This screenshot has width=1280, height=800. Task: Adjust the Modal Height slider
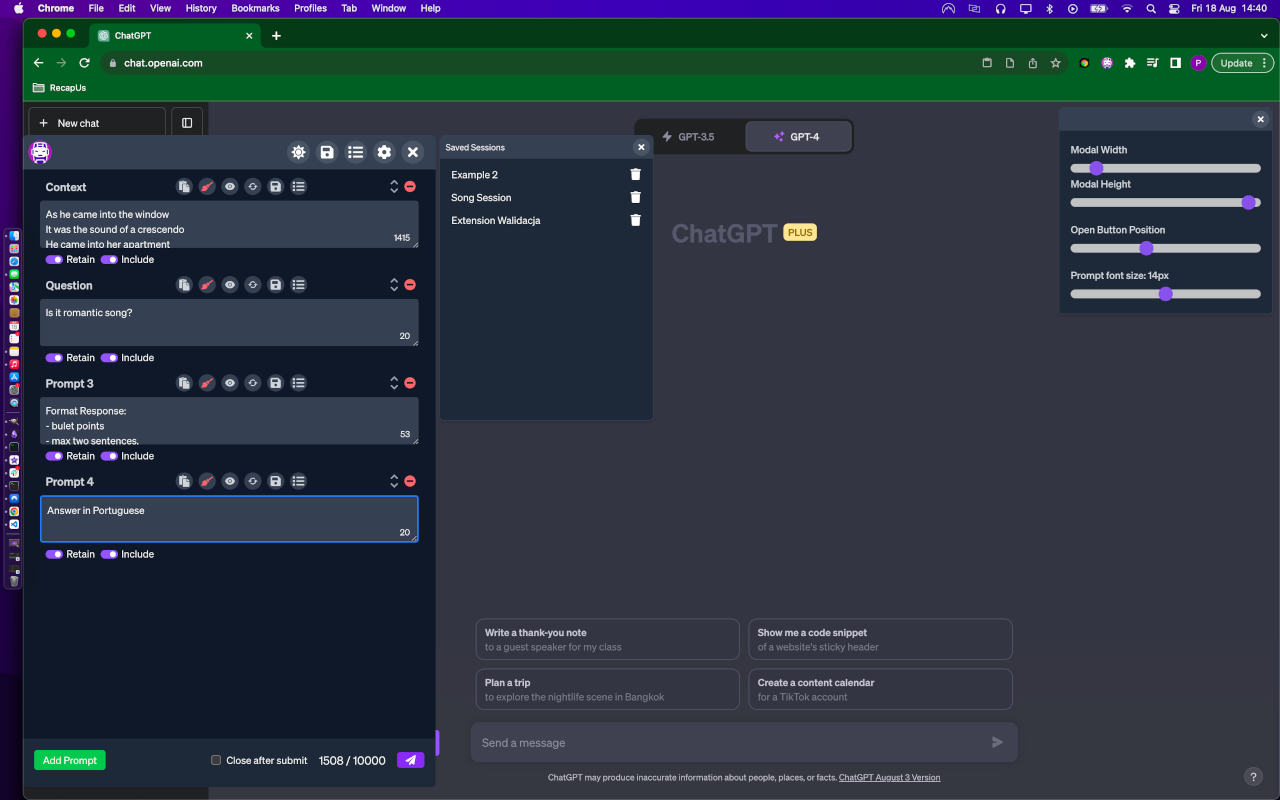pyautogui.click(x=1165, y=202)
